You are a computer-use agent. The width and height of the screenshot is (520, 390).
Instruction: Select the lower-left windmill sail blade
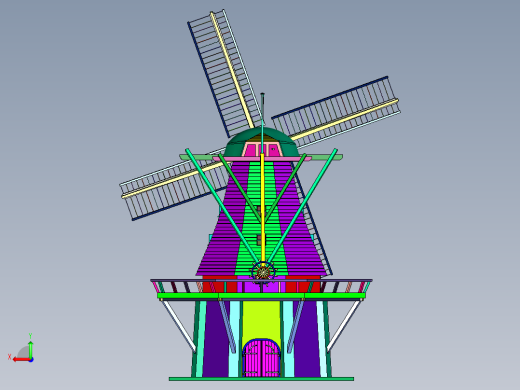(x=175, y=185)
